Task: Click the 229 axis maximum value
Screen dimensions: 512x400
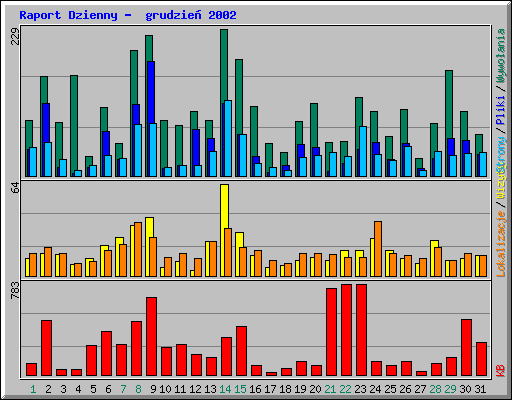Action: [15, 36]
